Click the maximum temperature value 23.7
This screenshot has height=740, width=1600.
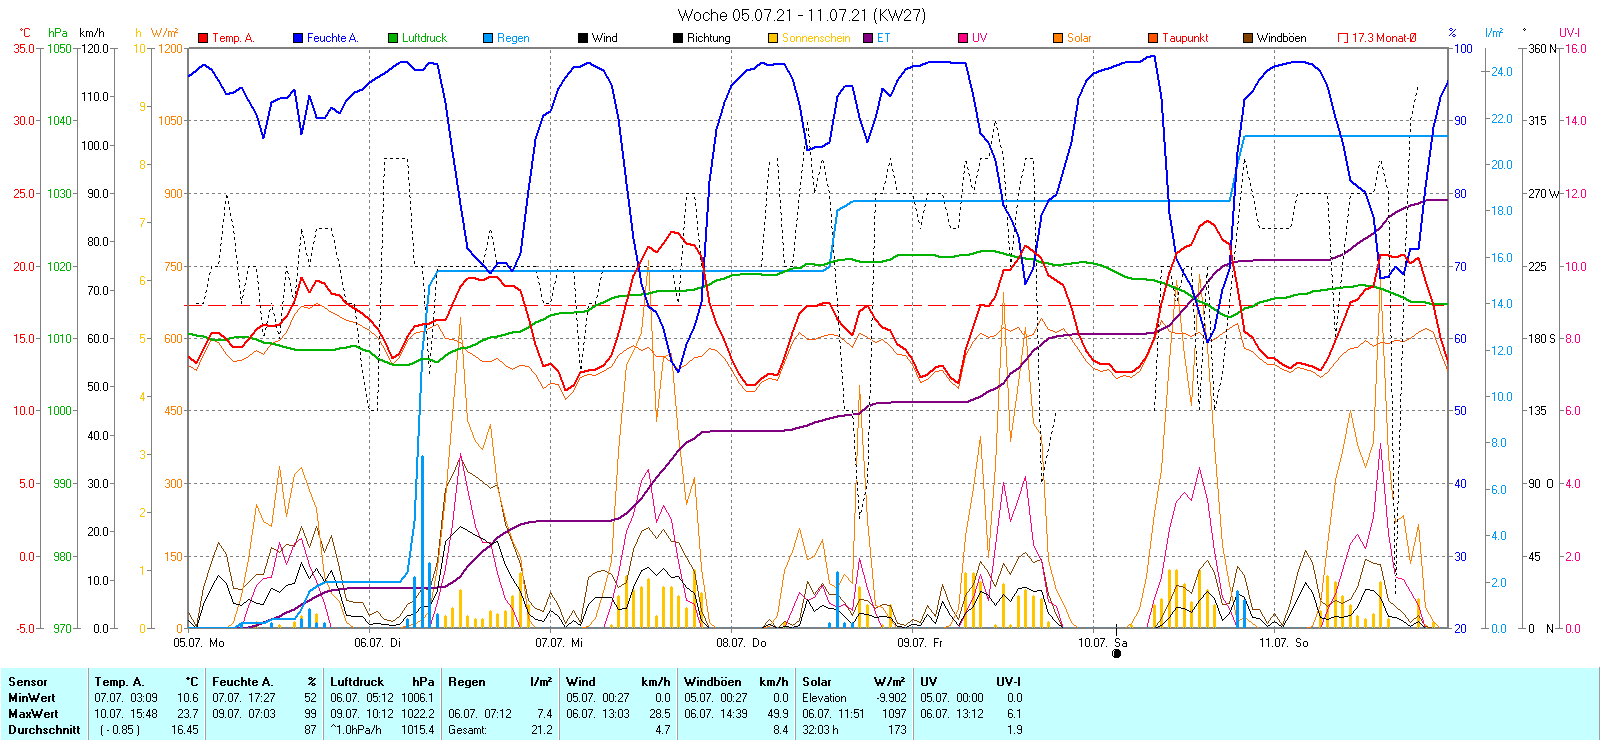point(188,714)
